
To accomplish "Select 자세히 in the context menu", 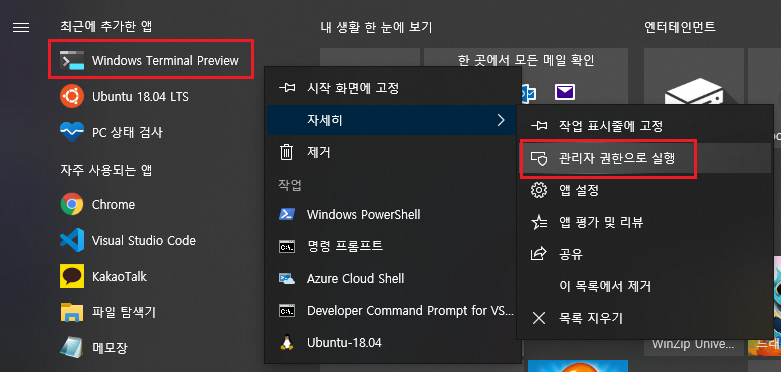I will coord(391,120).
